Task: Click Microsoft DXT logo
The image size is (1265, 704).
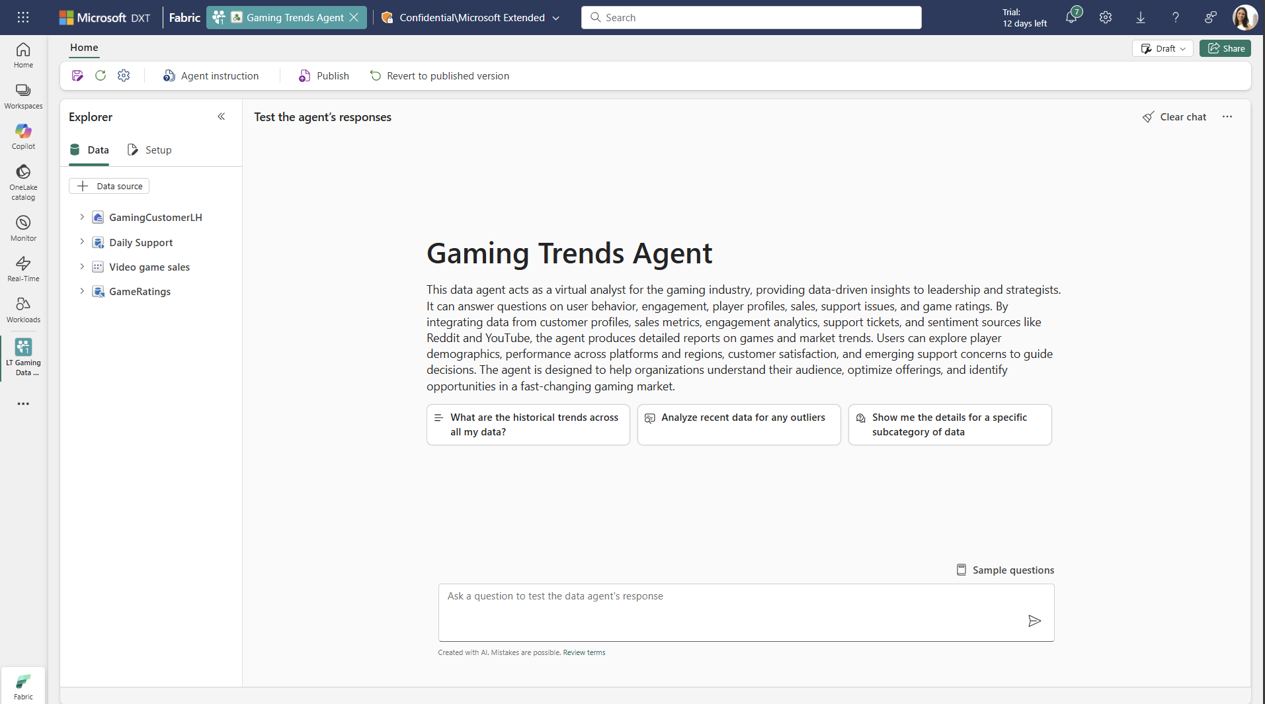Action: (104, 17)
